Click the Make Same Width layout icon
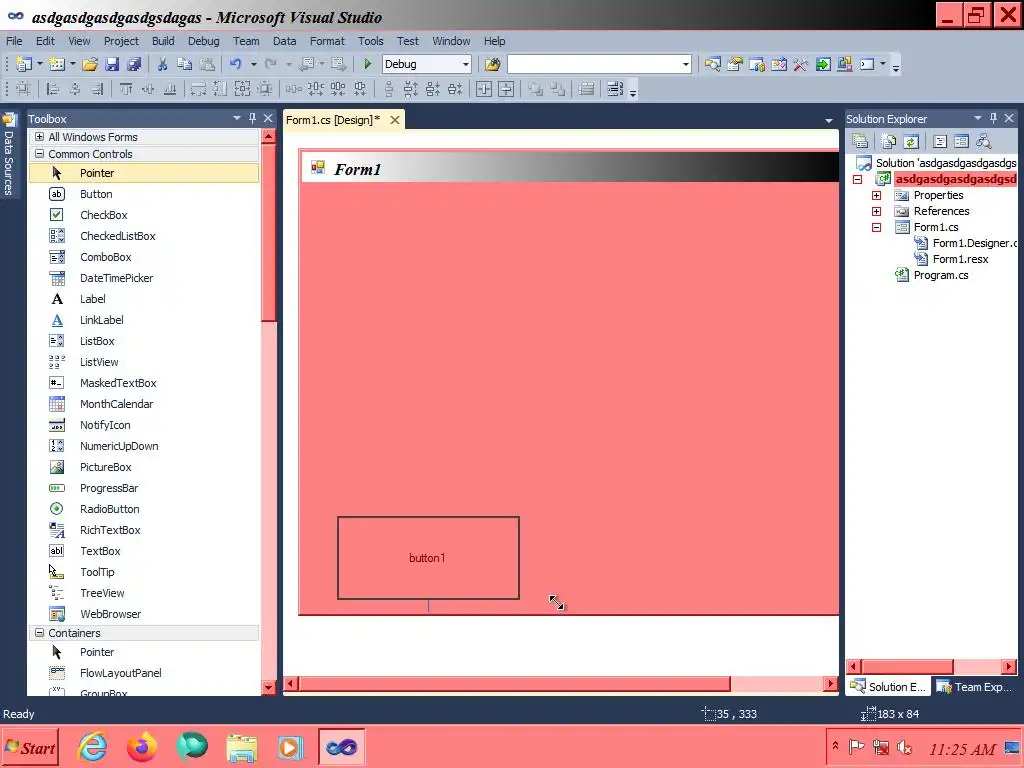The width and height of the screenshot is (1024, 768). pos(198,89)
